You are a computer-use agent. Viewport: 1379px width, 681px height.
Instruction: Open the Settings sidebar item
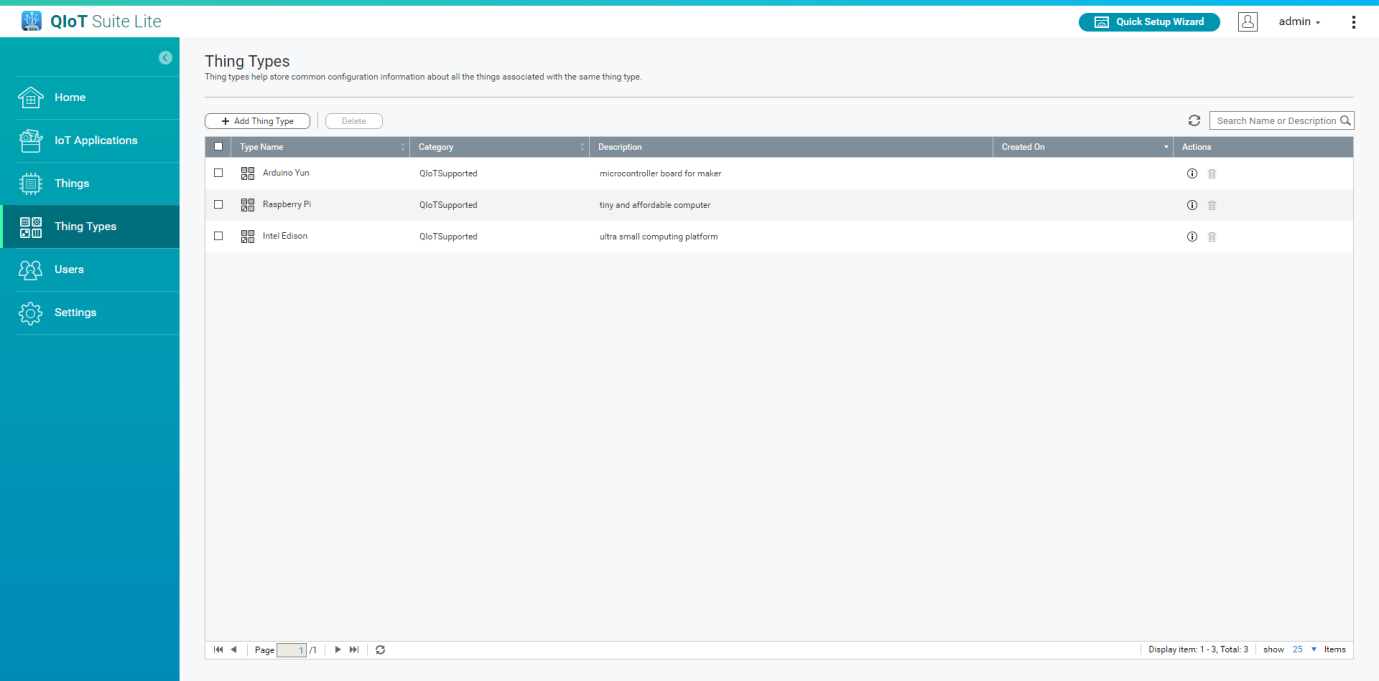pos(75,313)
